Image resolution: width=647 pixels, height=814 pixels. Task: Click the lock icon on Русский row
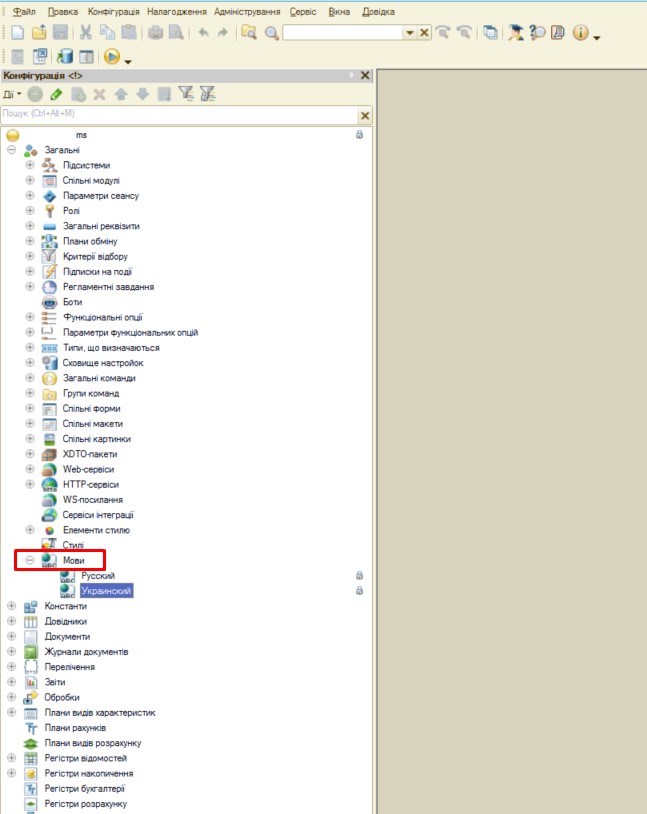pyautogui.click(x=359, y=575)
